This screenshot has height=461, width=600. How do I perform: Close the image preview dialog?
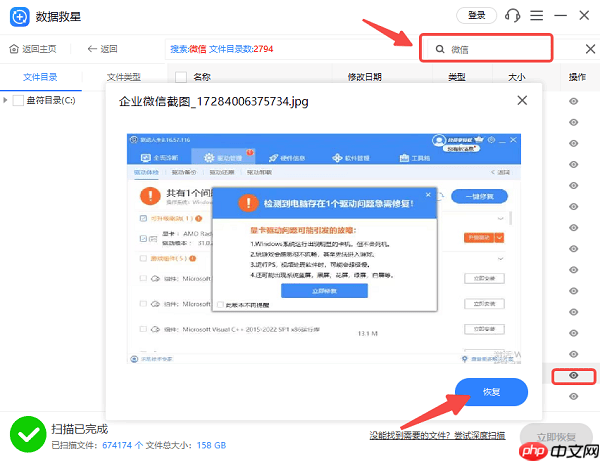522,101
